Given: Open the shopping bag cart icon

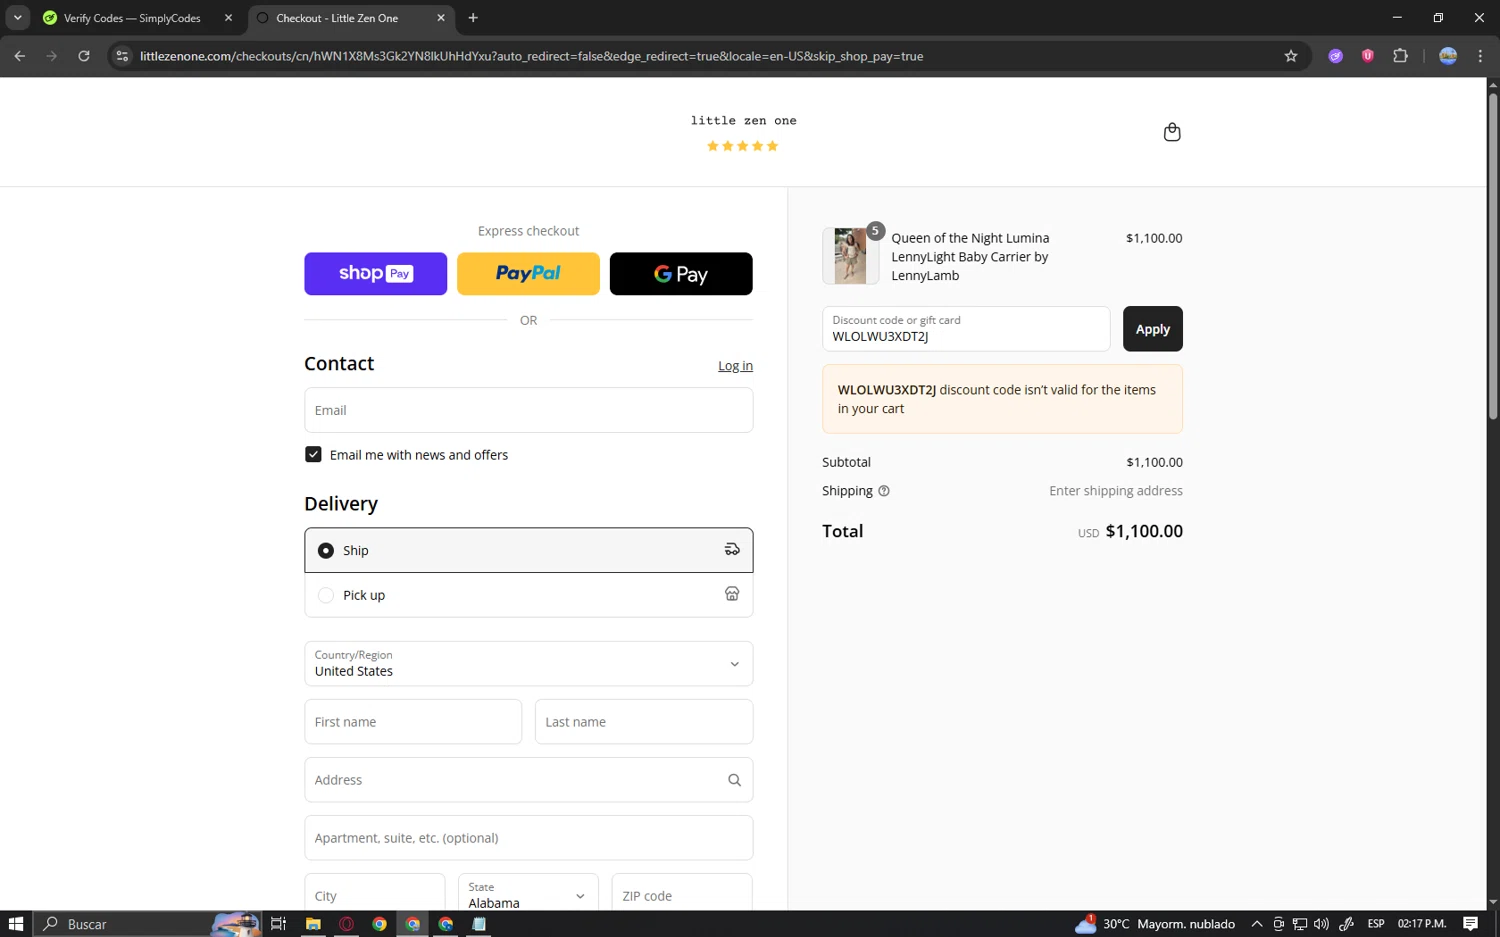Looking at the screenshot, I should pyautogui.click(x=1172, y=132).
